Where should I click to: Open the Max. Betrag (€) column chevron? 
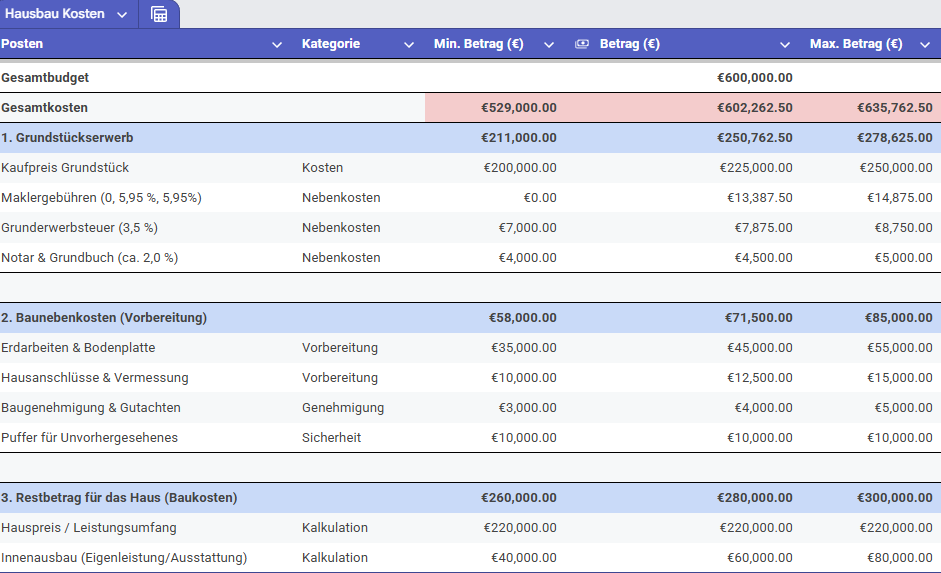point(925,45)
